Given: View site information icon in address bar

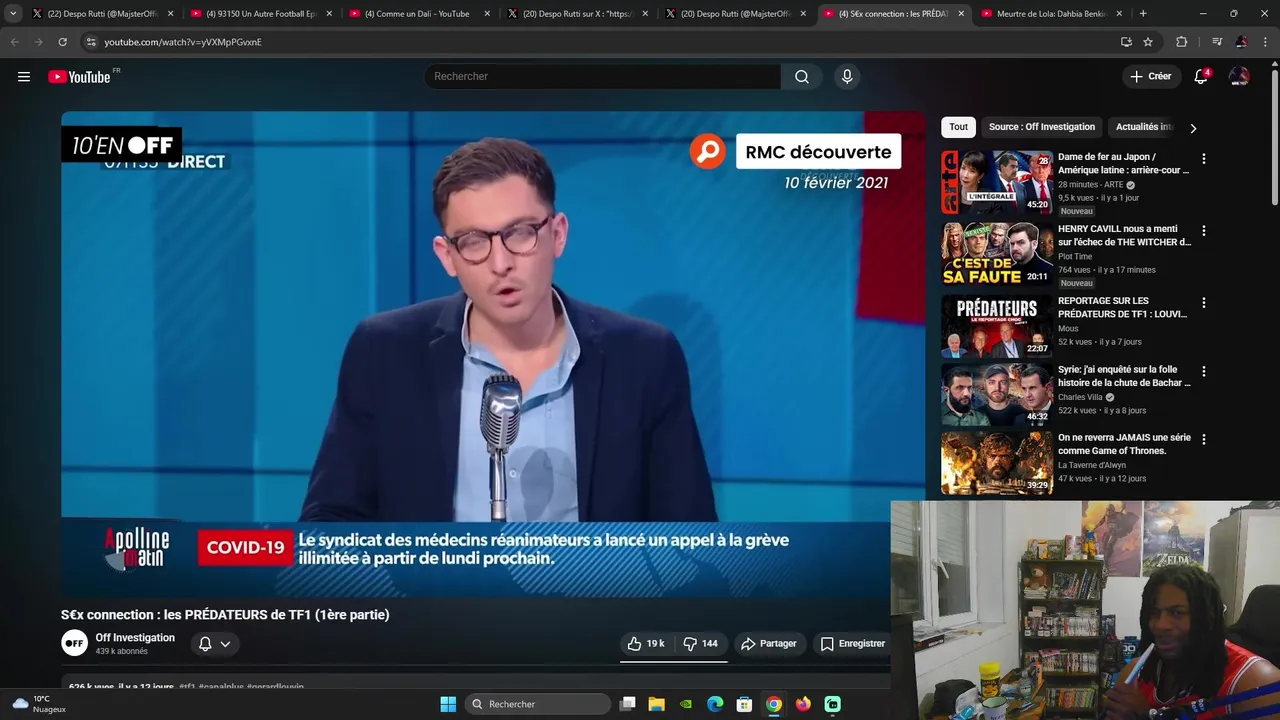Looking at the screenshot, I should 90,42.
